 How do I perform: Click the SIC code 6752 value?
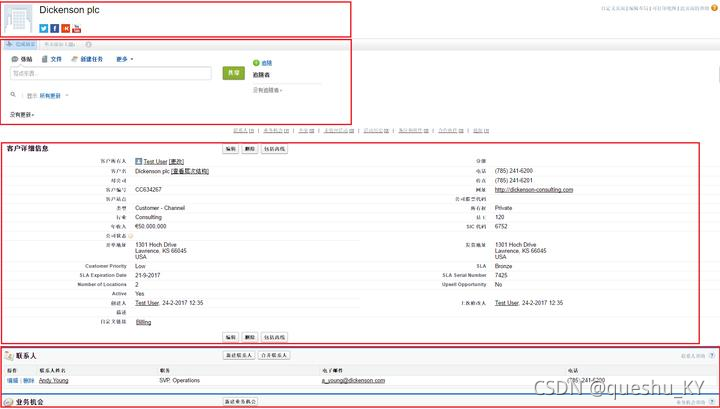click(501, 226)
